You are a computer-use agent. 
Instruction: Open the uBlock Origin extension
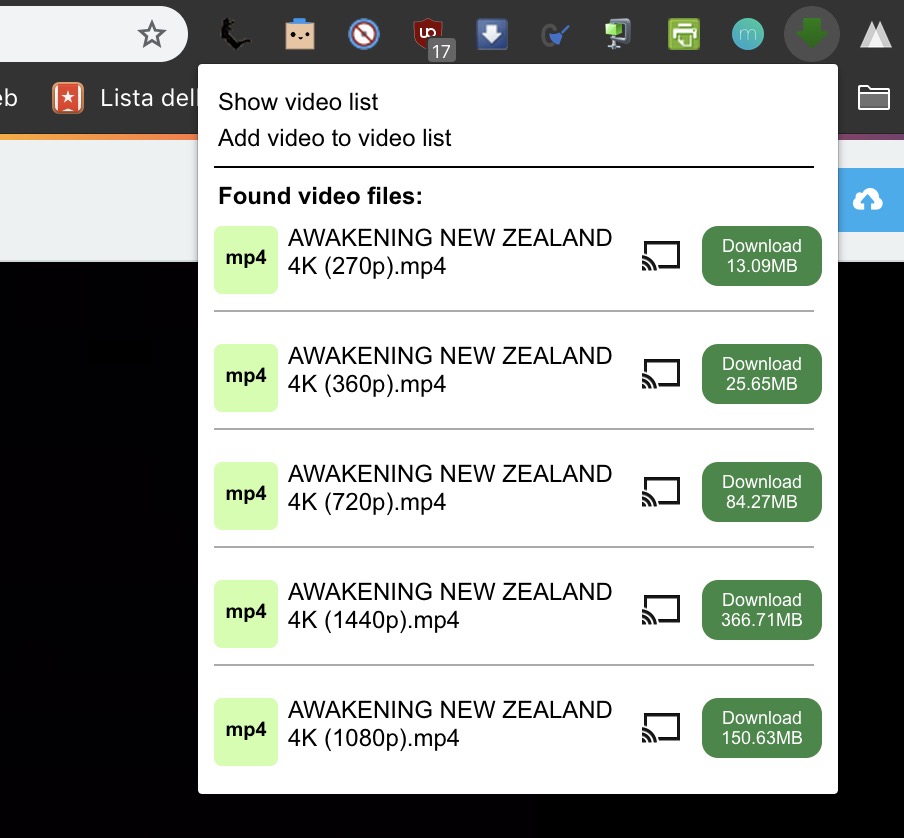[429, 35]
